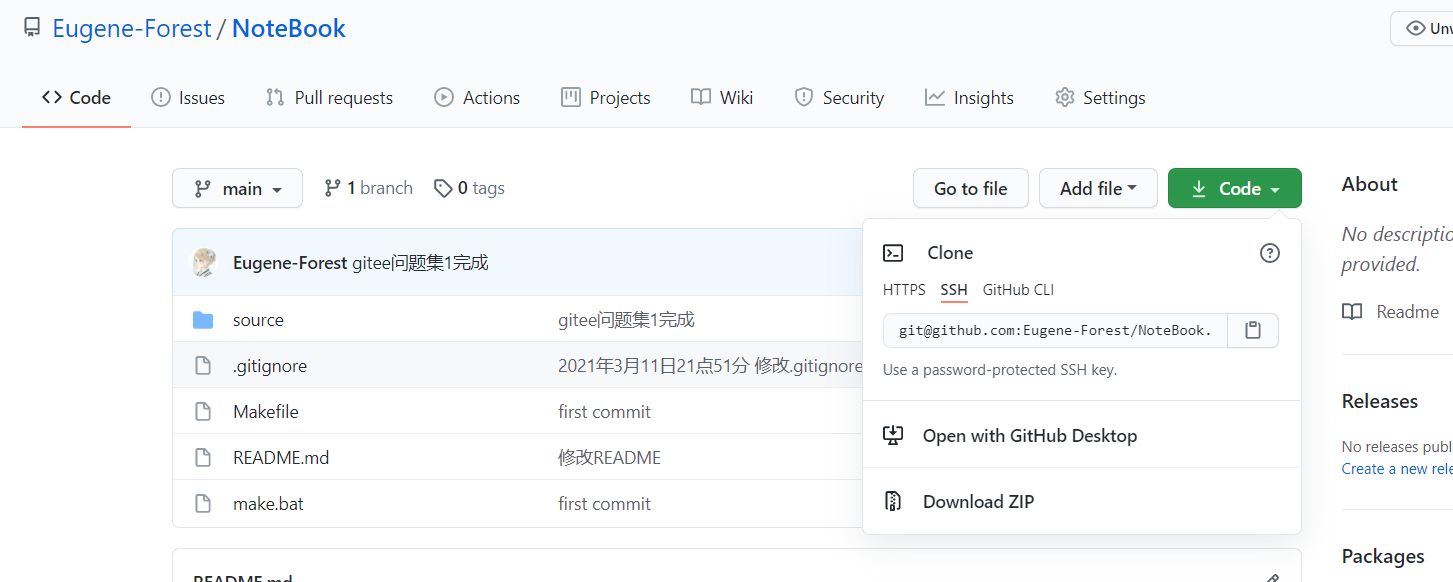Expand the main branch dropdown
This screenshot has height=582, width=1453.
coord(237,188)
